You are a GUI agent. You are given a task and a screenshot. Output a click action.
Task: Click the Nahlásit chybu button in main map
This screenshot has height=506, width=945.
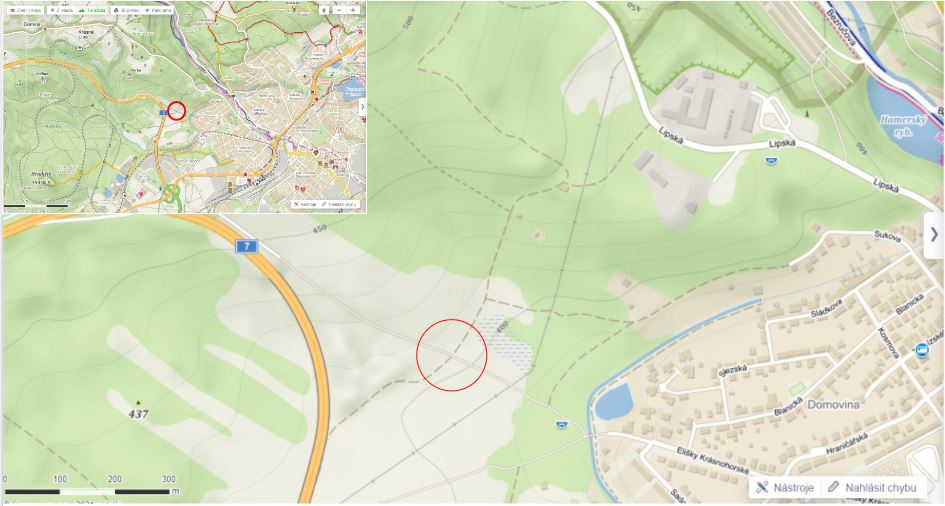(873, 487)
